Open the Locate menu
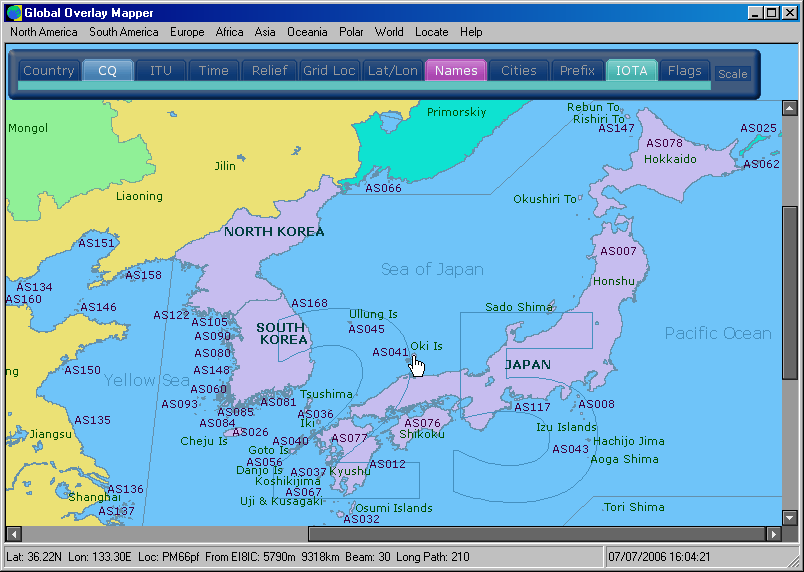 click(x=432, y=32)
